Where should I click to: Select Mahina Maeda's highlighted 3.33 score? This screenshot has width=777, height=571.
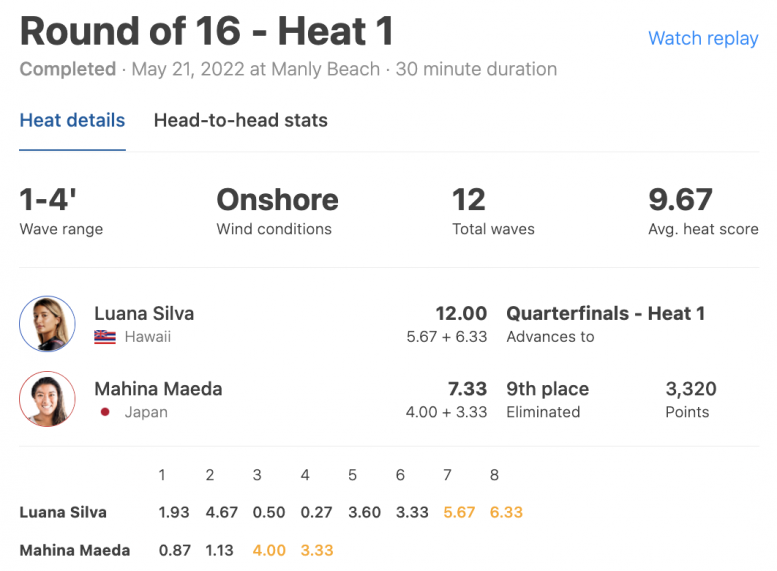click(317, 550)
